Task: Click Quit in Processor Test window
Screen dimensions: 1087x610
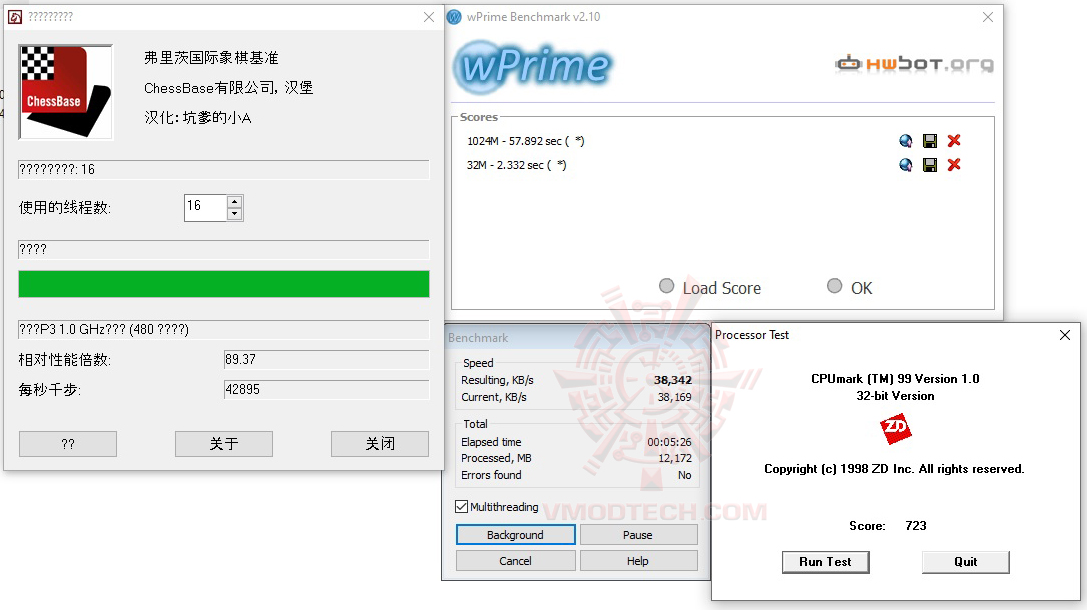Action: tap(966, 562)
